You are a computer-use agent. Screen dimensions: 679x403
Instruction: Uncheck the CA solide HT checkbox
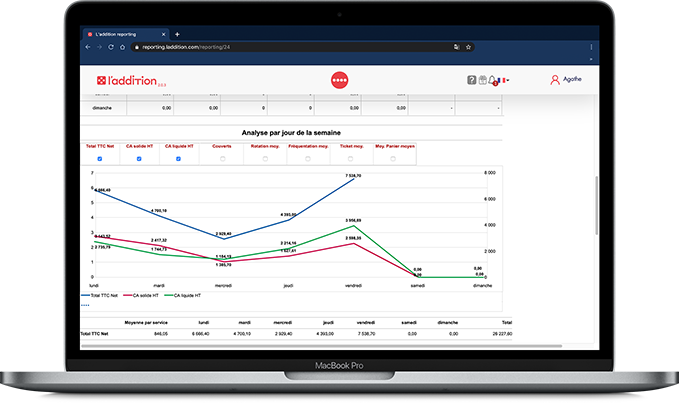tap(139, 158)
